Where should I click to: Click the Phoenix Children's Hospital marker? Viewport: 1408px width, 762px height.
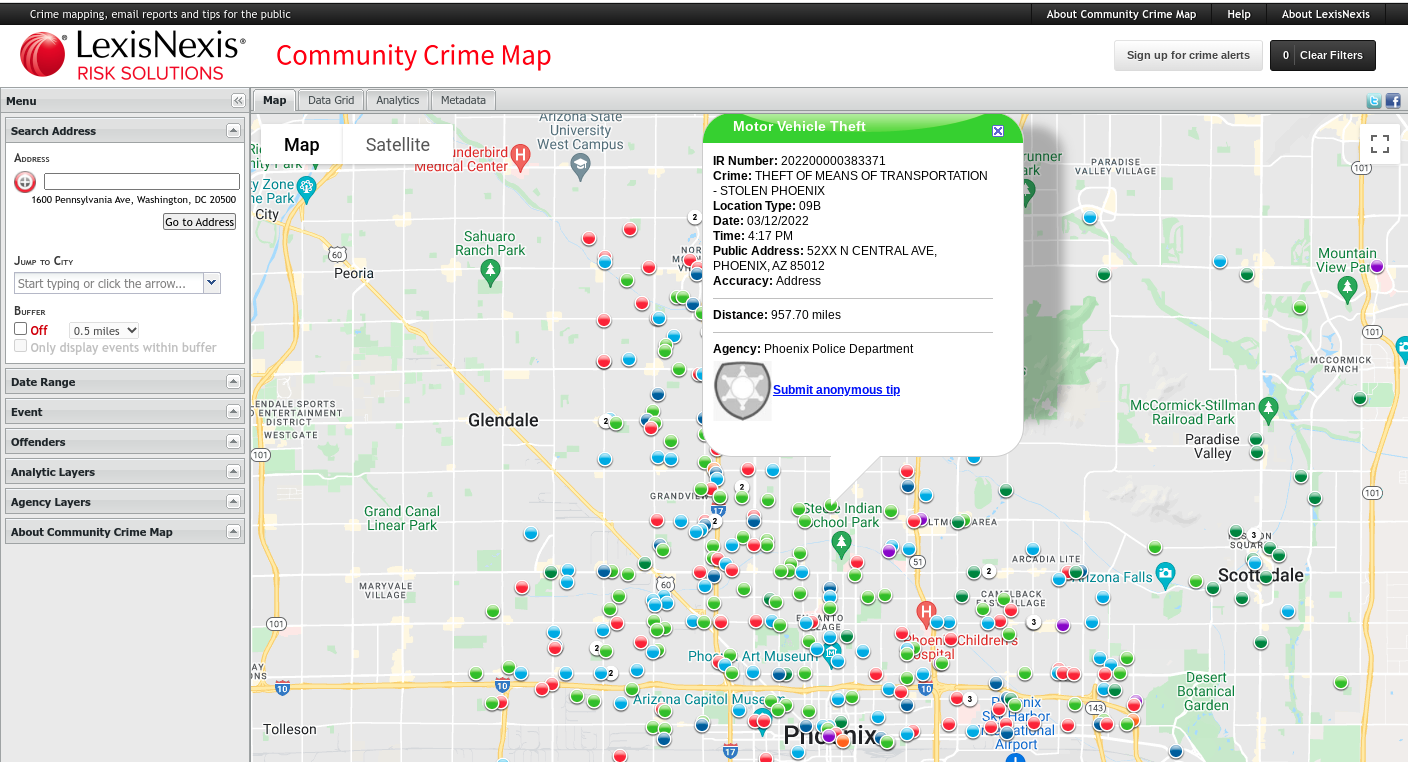(x=926, y=610)
